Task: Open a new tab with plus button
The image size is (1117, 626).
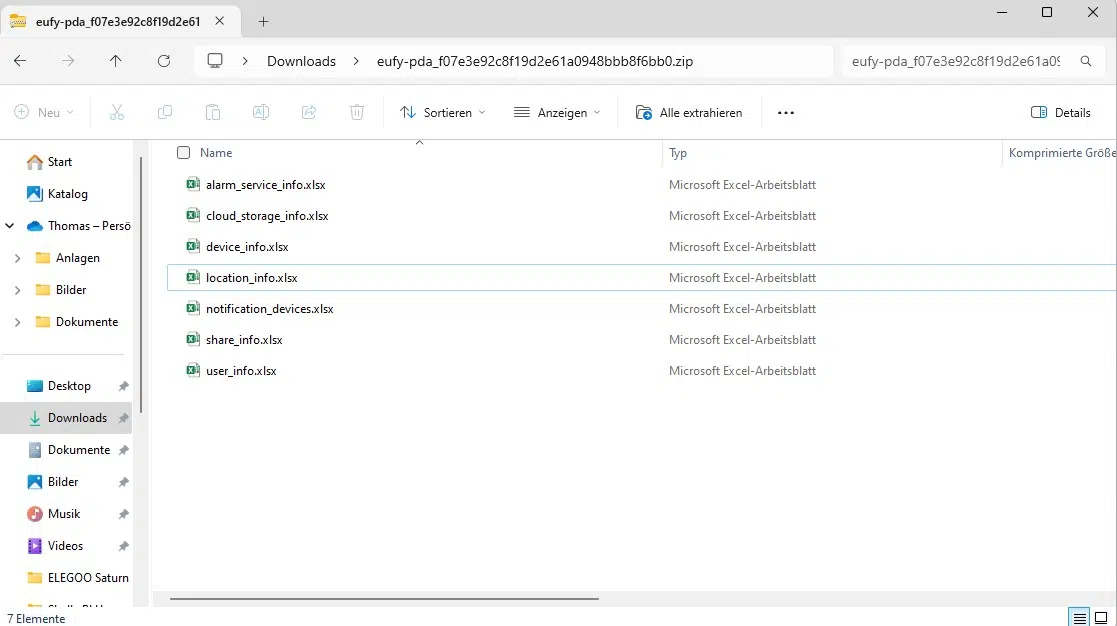Action: pyautogui.click(x=264, y=21)
